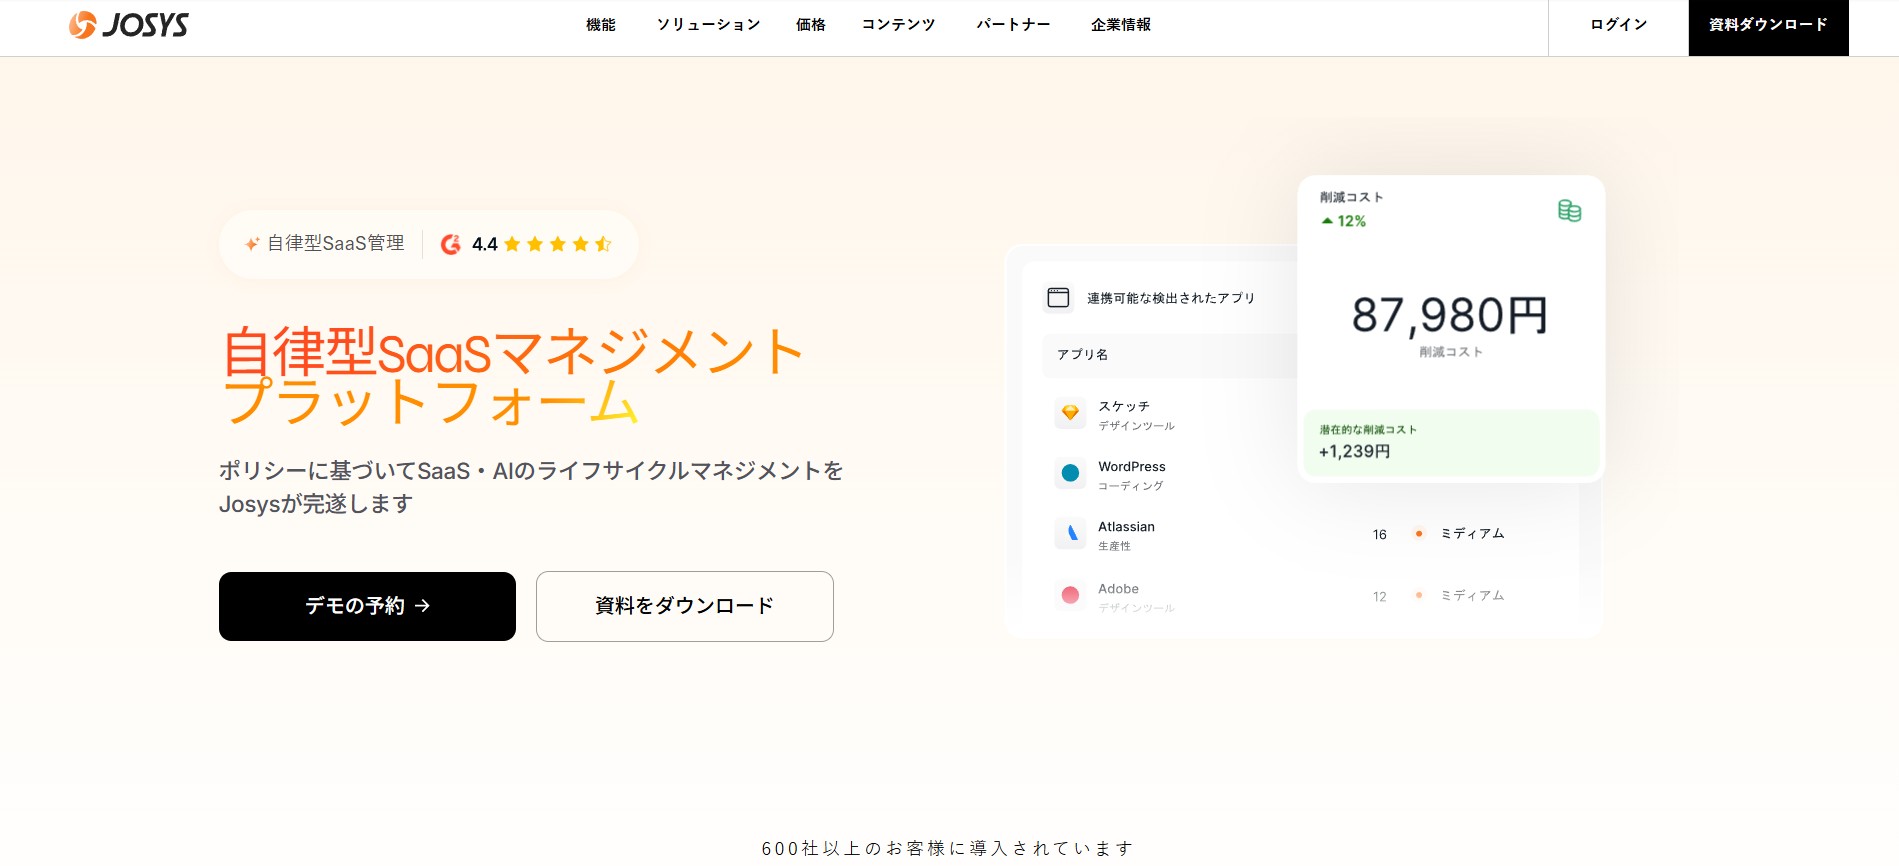Screen dimensions: 1899x866
Task: Click the 87,980円 amount
Action: 1450,315
